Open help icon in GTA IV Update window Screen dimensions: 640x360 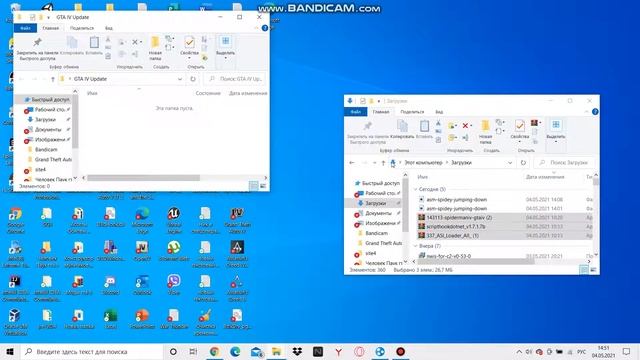click(265, 28)
